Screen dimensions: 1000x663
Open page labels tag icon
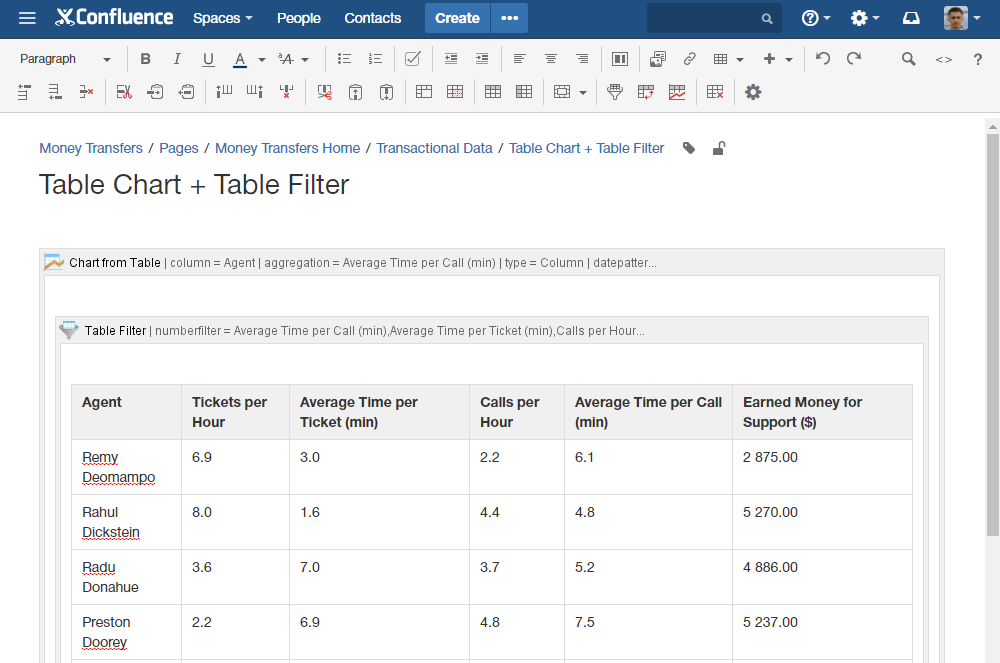click(x=689, y=149)
